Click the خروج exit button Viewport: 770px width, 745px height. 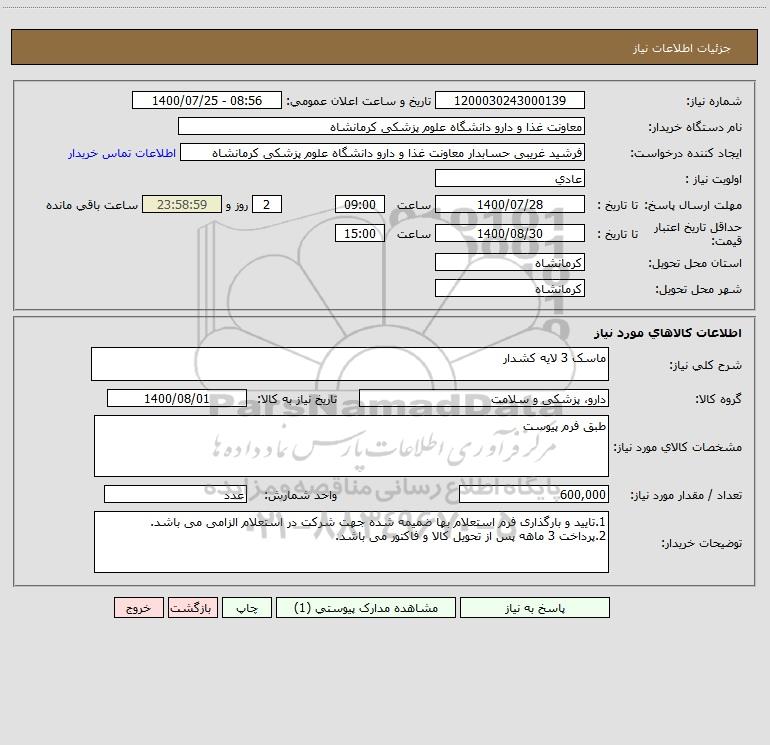point(138,607)
